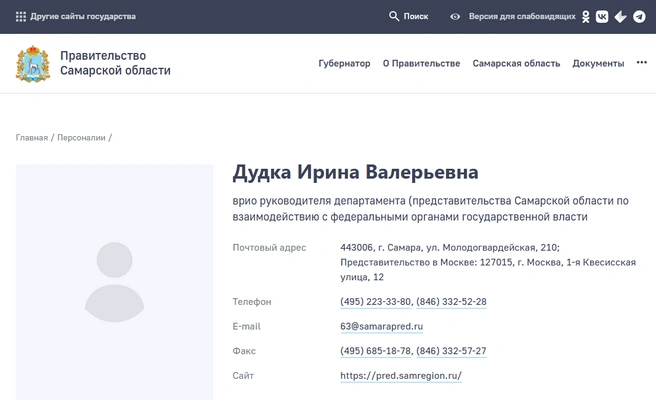Click fax number (495) 685-18-78
This screenshot has width=656, height=401.
pyautogui.click(x=376, y=351)
